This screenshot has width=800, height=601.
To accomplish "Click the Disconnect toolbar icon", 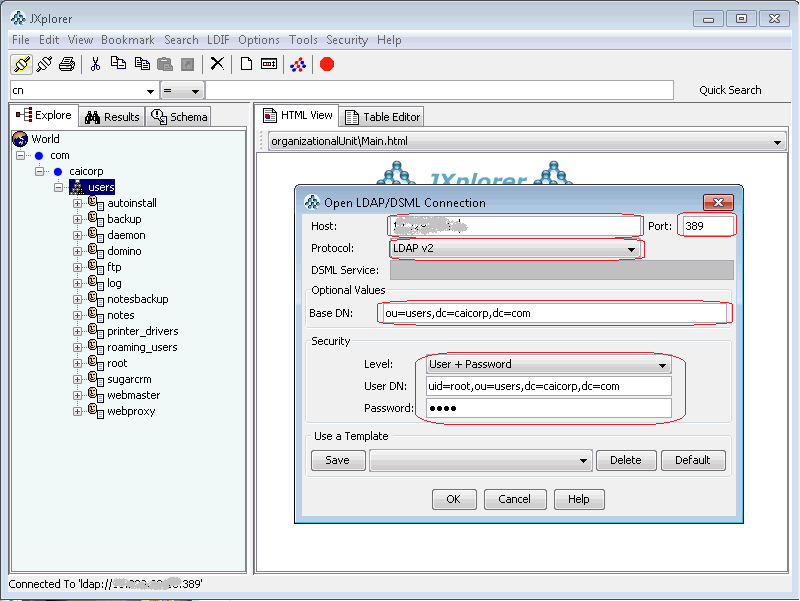I will pyautogui.click(x=44, y=64).
